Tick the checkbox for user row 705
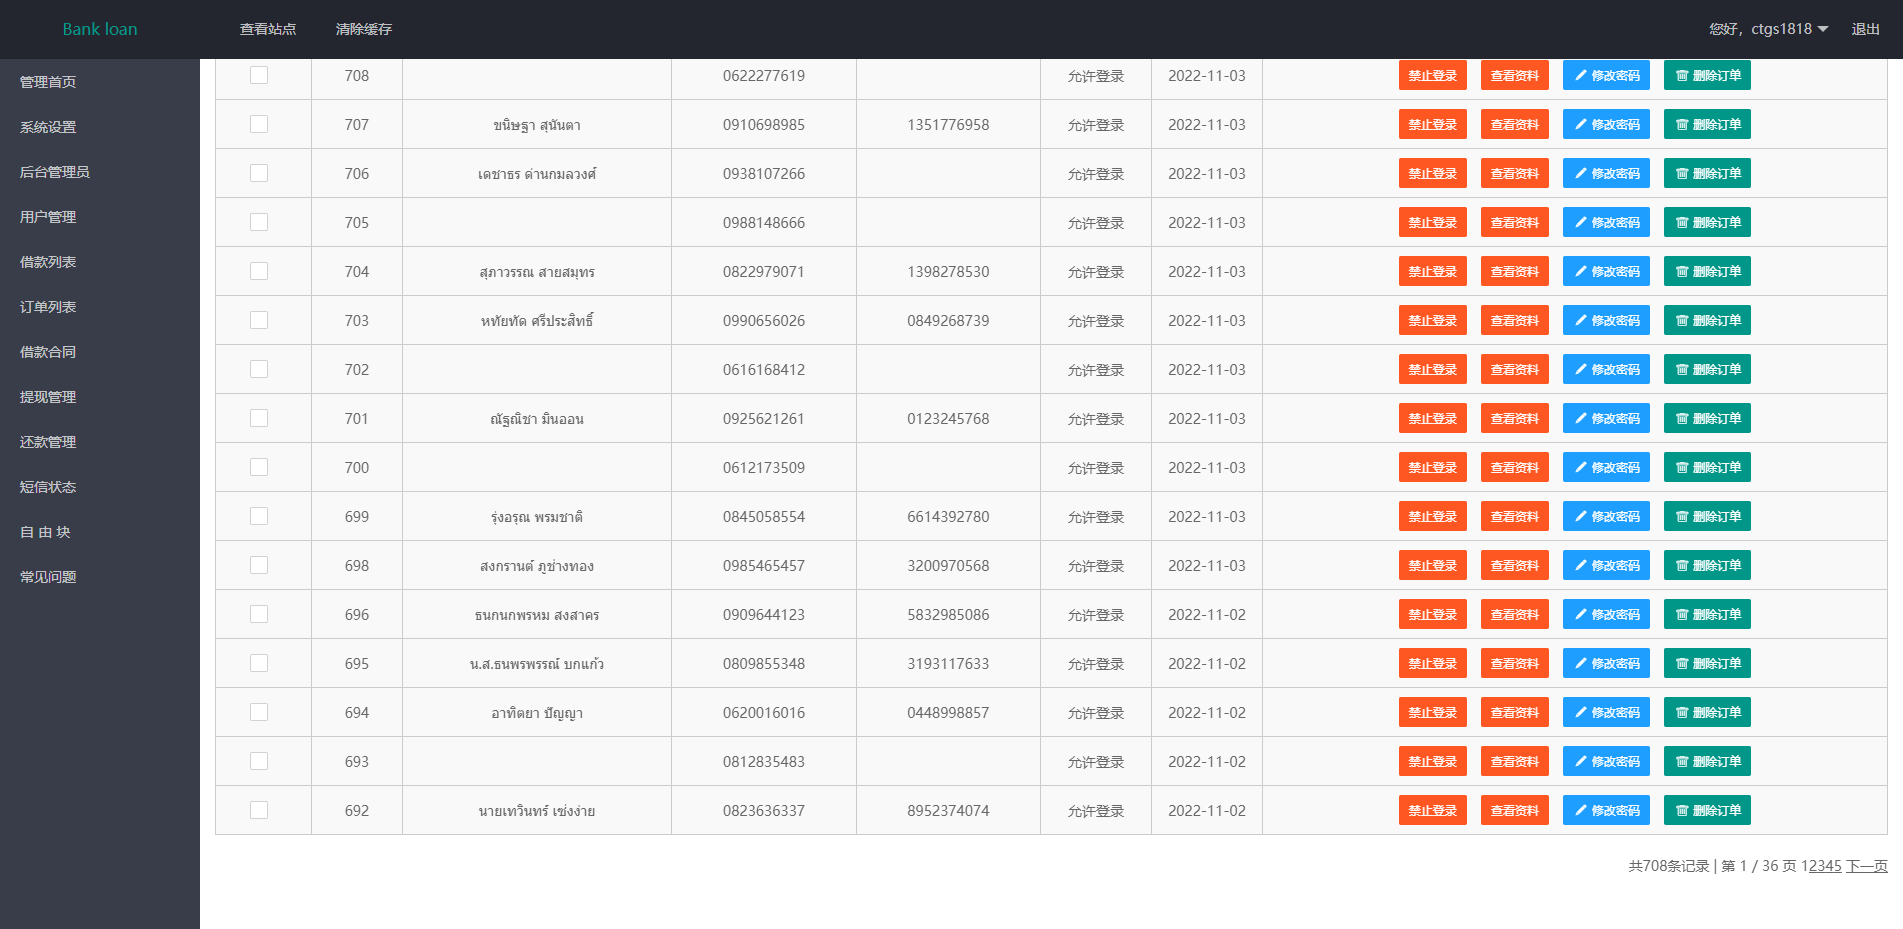 [259, 222]
